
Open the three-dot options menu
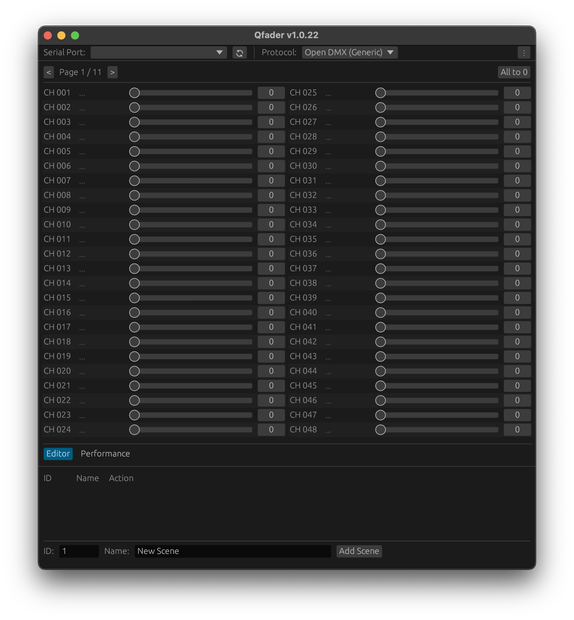click(x=524, y=53)
